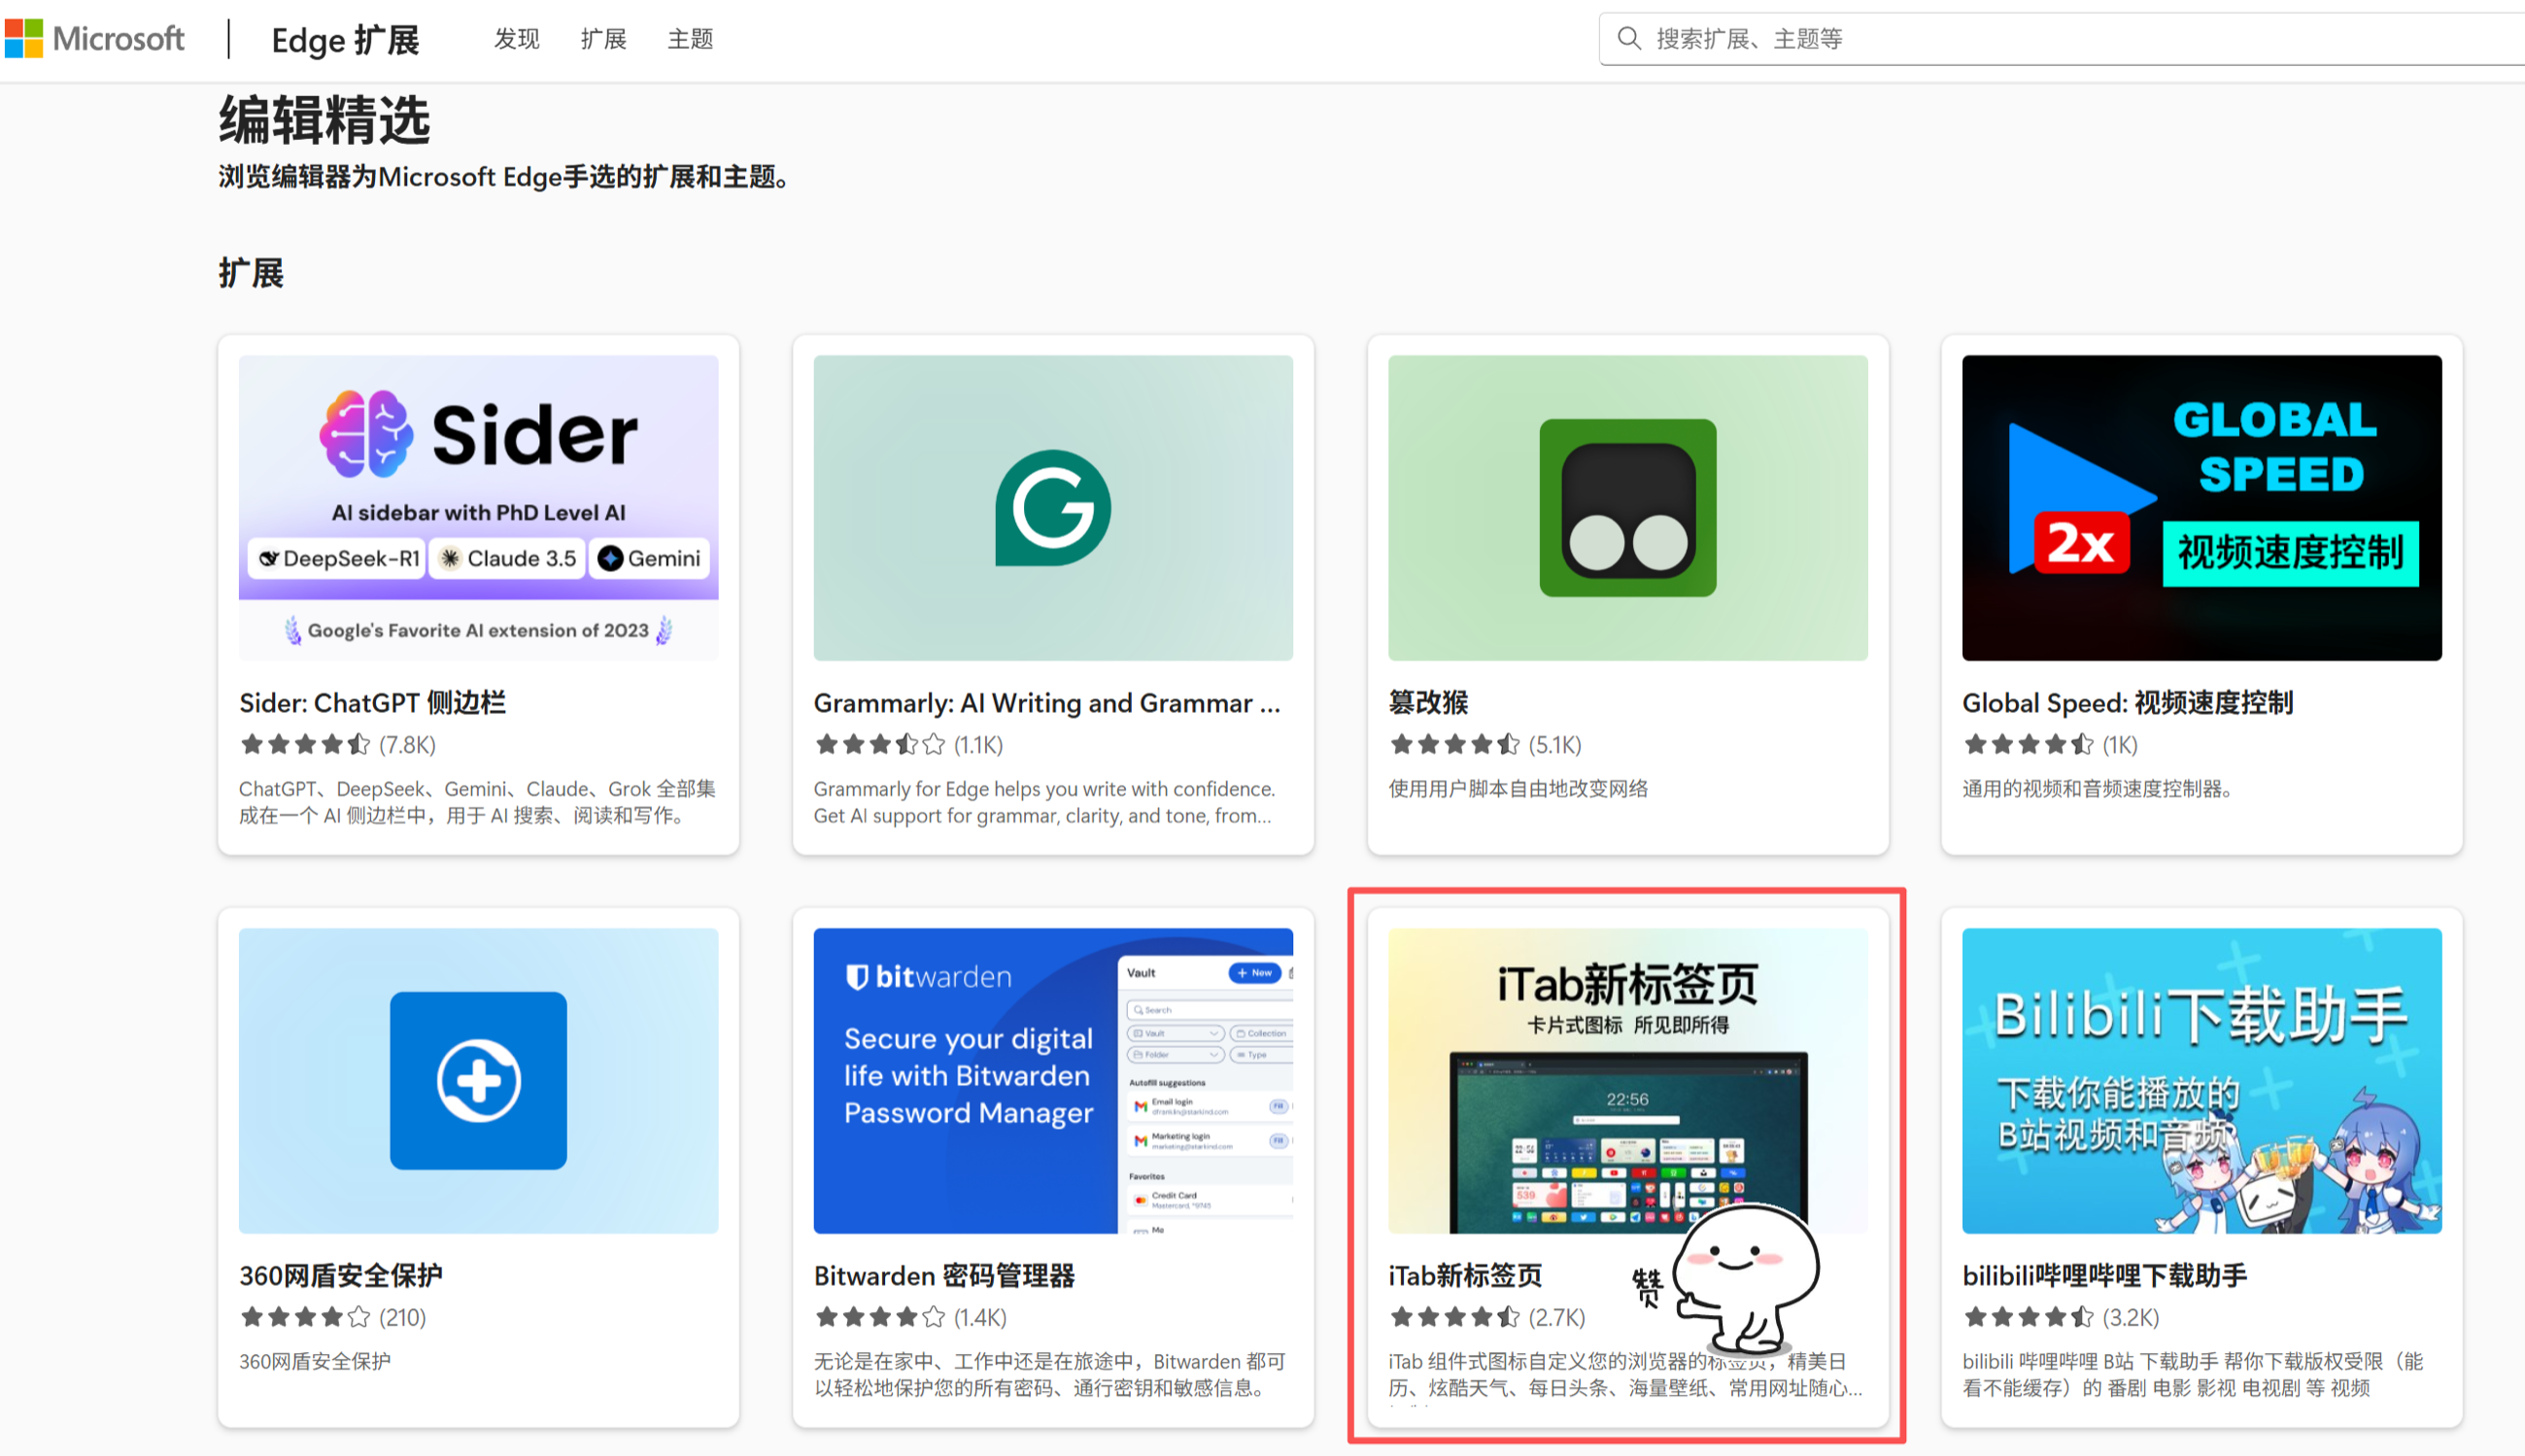Open the 扩展 navigation tab

[603, 39]
